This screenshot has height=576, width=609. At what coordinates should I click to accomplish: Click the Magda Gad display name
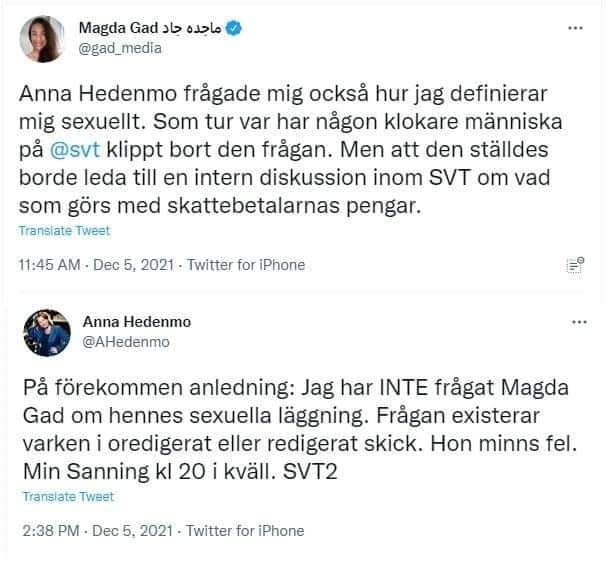coord(115,29)
